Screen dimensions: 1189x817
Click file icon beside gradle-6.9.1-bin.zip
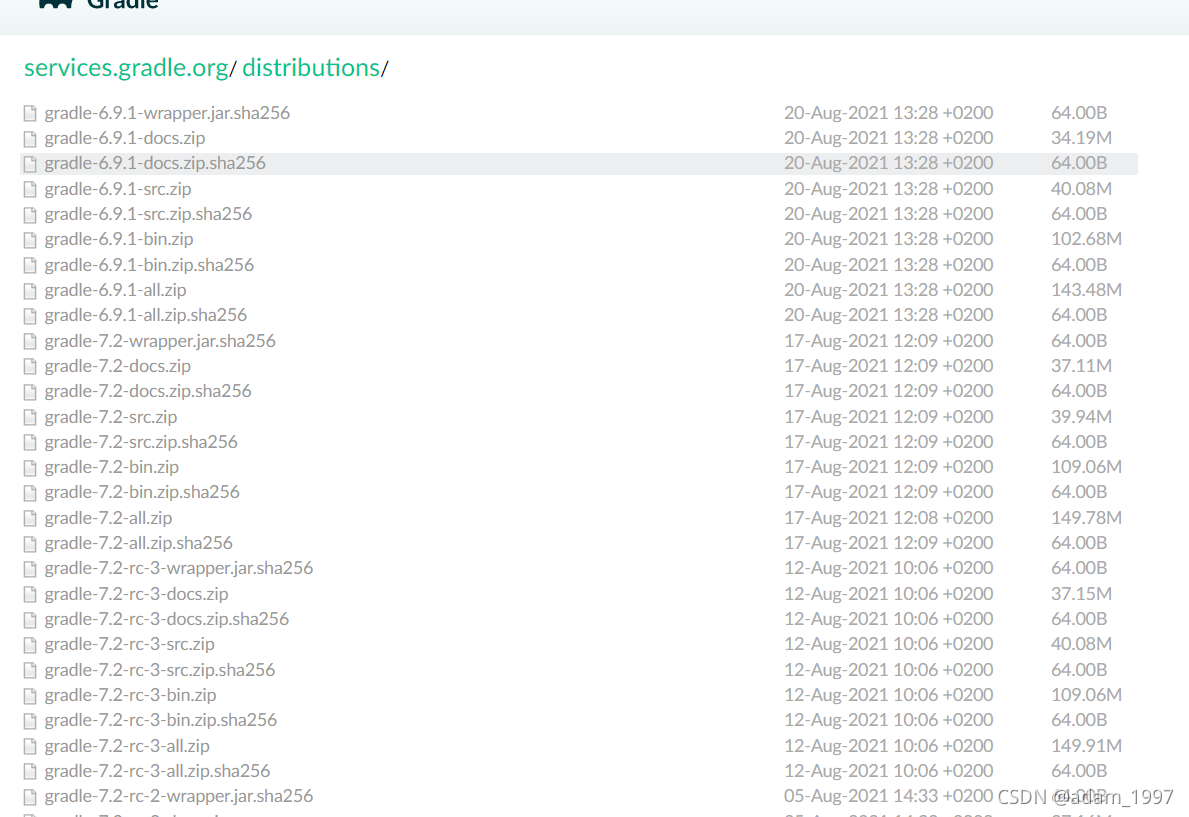coord(30,240)
